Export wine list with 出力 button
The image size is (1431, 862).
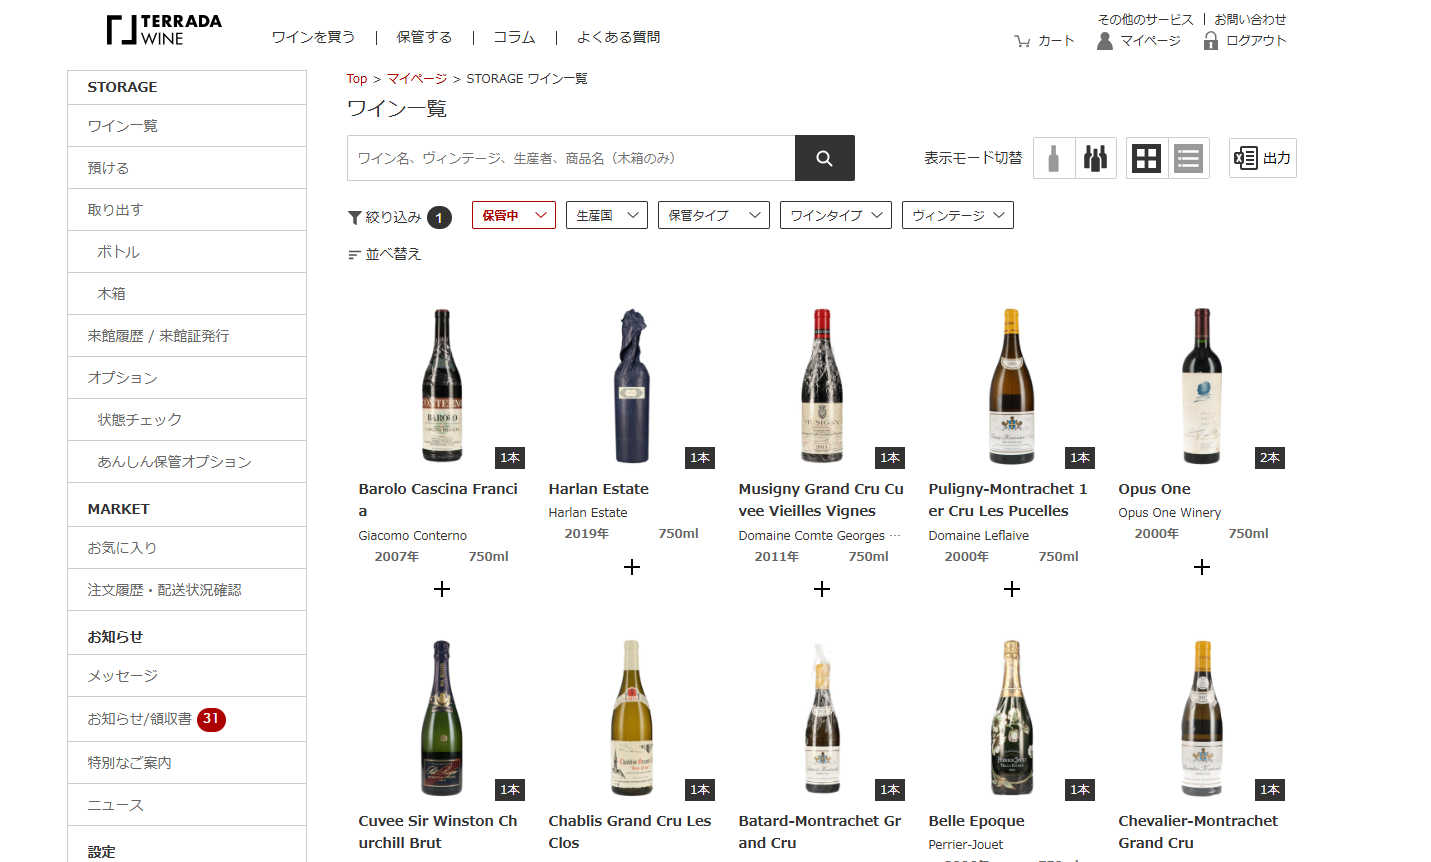1263,158
